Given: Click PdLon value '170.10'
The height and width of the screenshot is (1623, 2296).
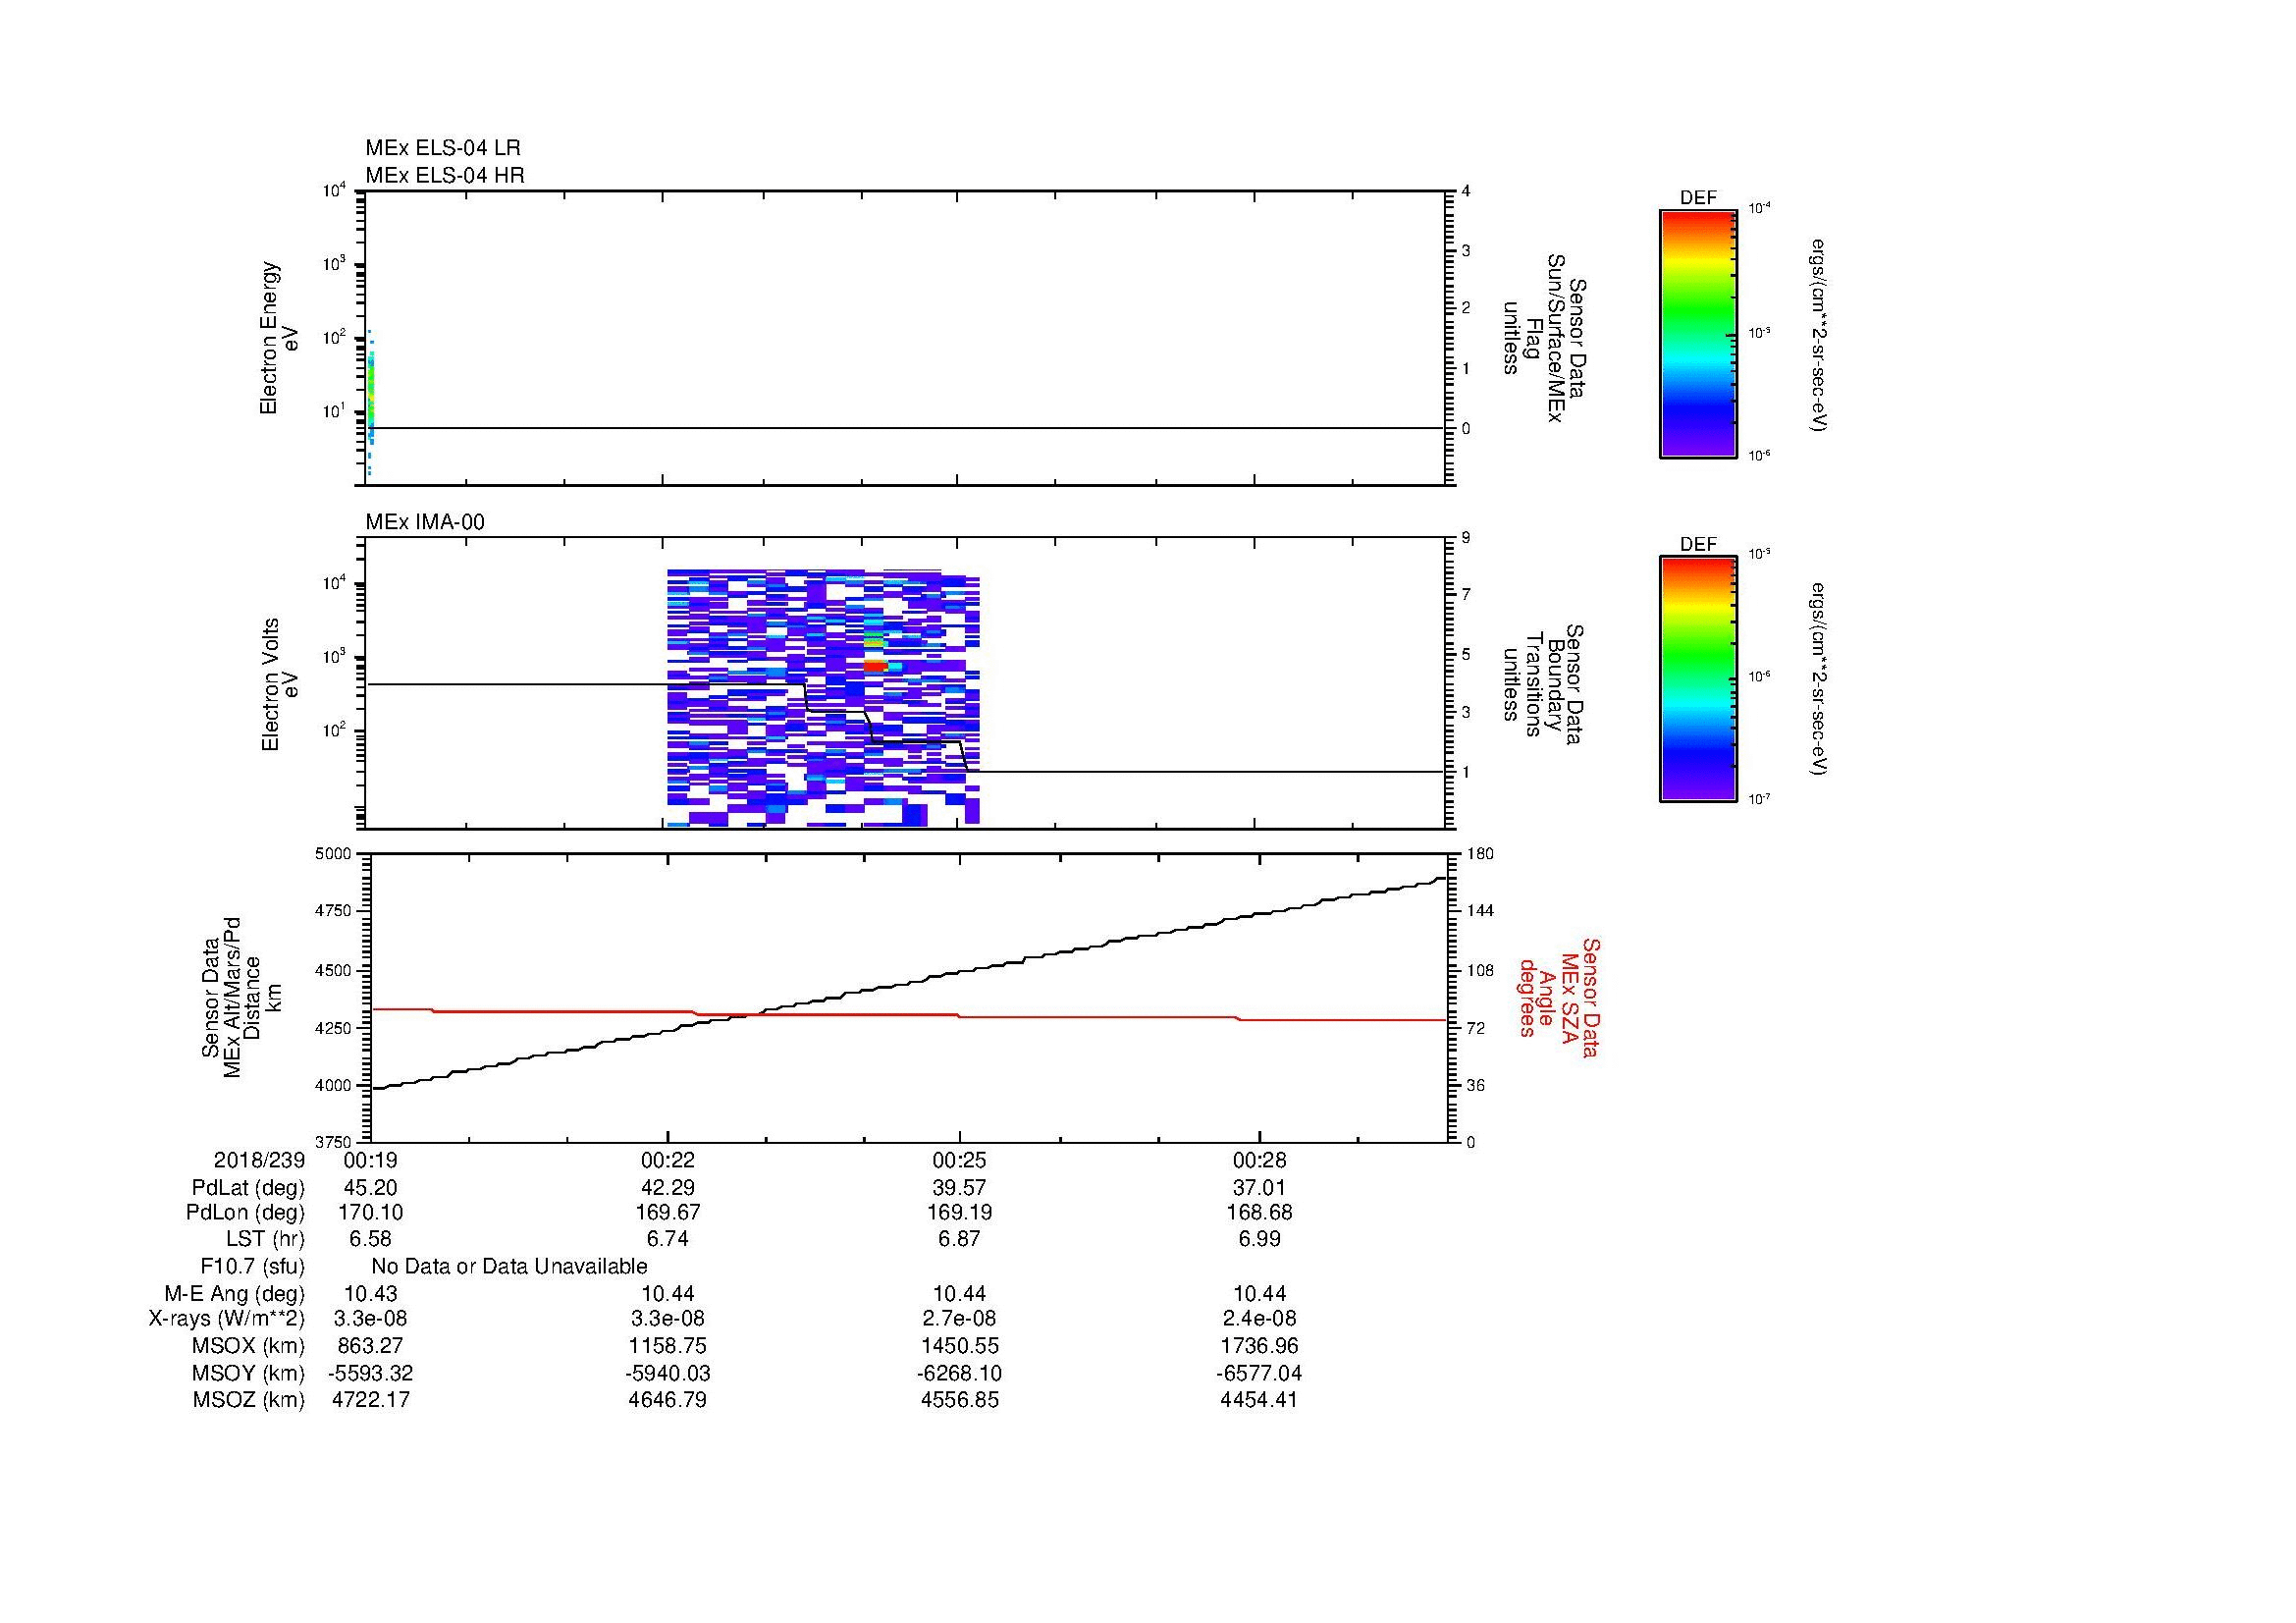Looking at the screenshot, I should [x=371, y=1213].
